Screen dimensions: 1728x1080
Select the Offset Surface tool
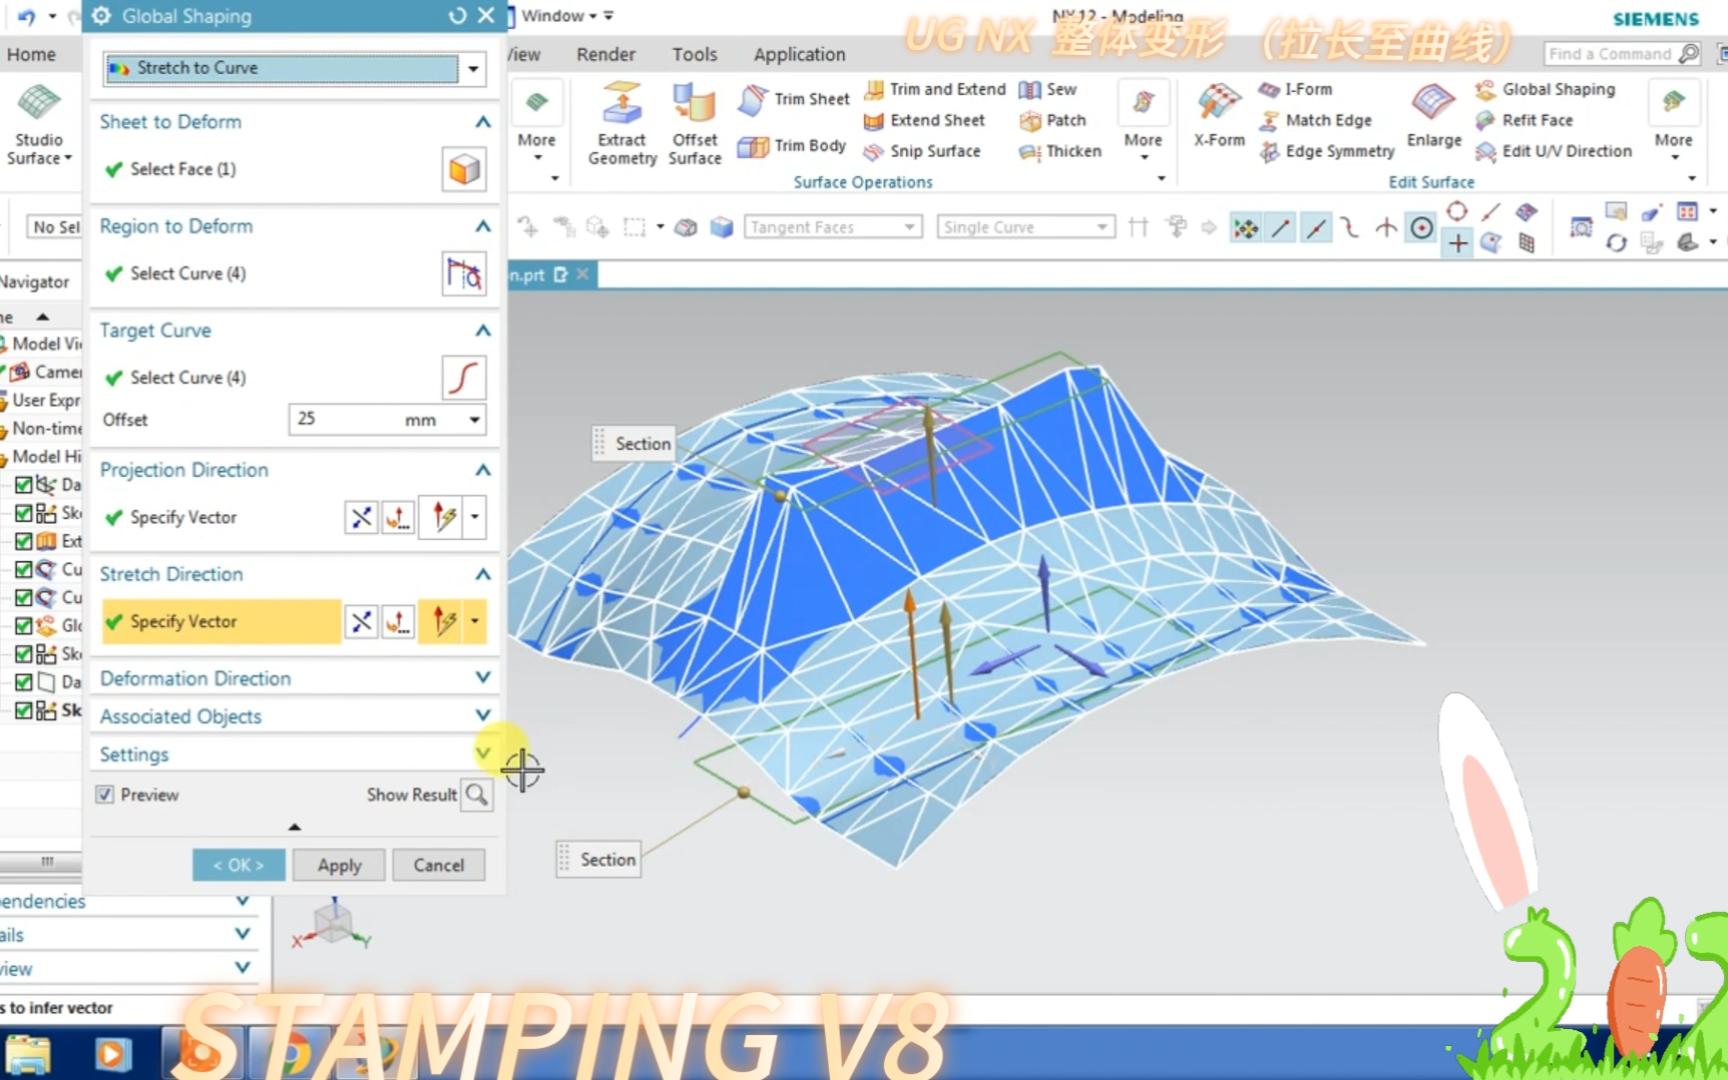694,124
